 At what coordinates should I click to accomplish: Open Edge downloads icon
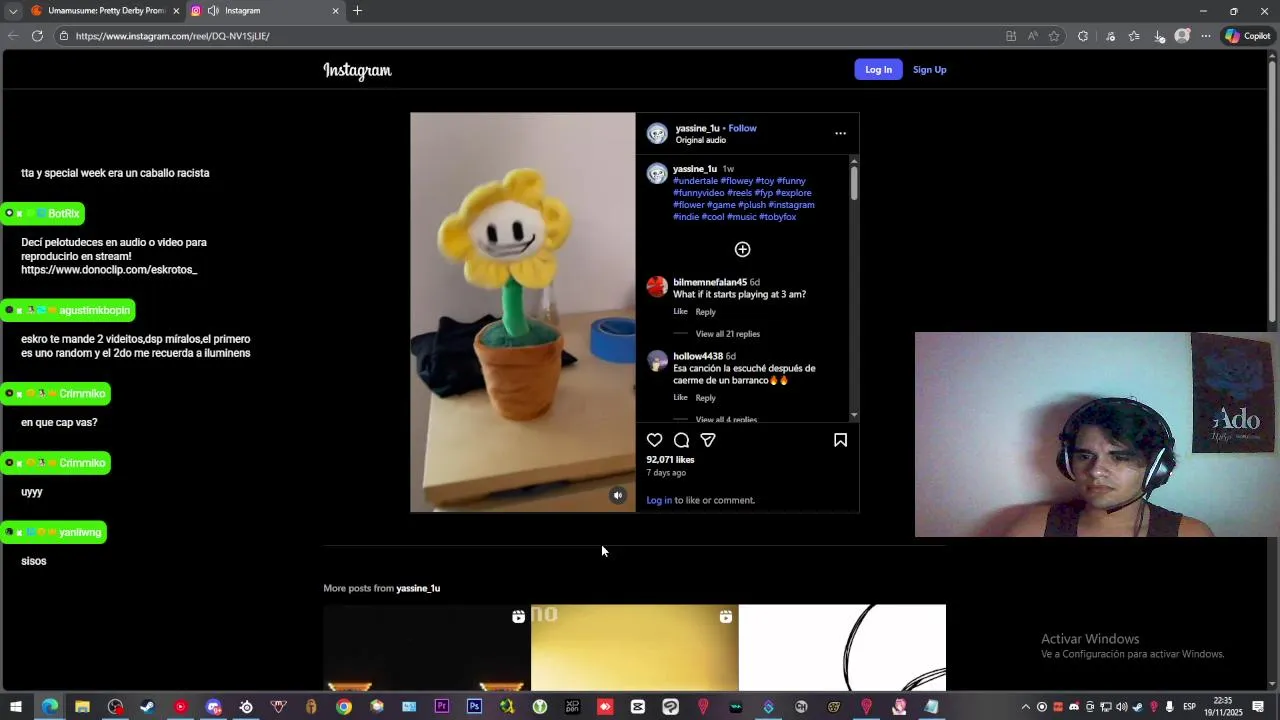pyautogui.click(x=1159, y=36)
